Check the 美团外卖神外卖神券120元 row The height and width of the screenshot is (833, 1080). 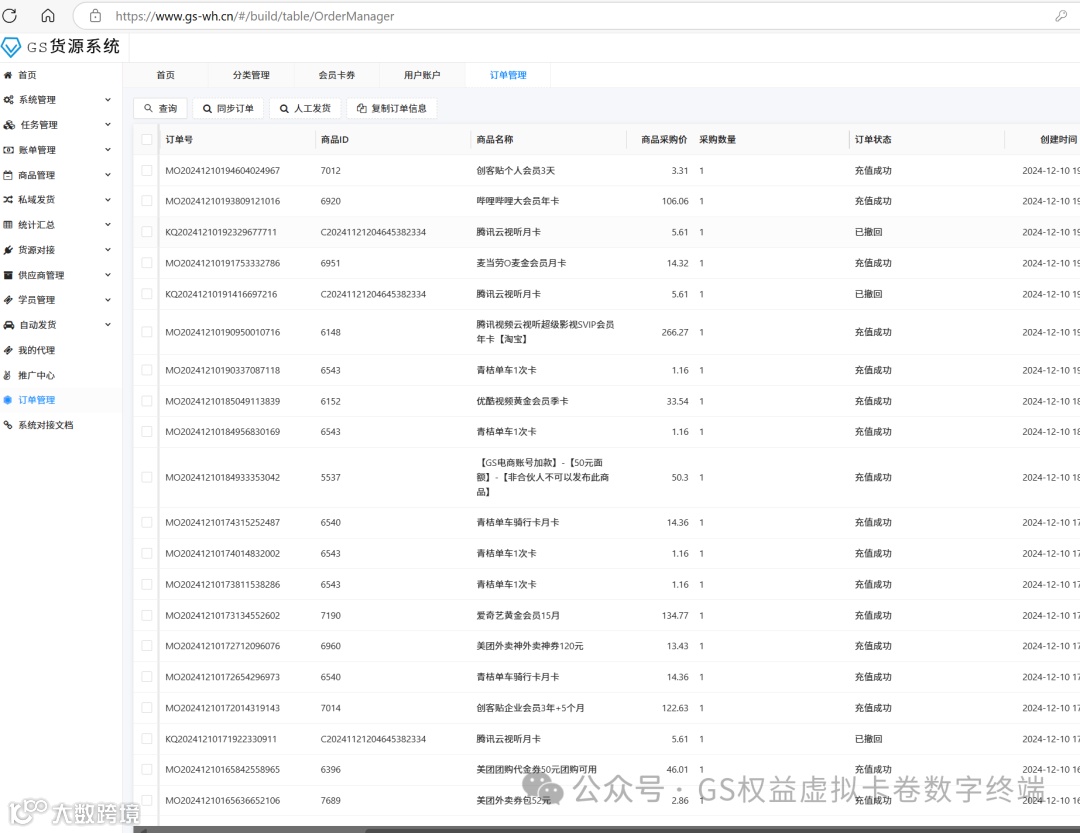147,646
